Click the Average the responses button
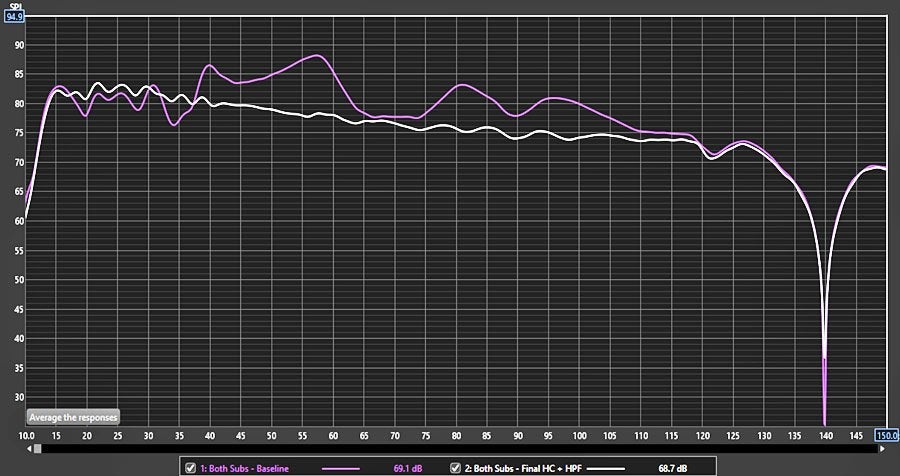Image resolution: width=900 pixels, height=476 pixels. pyautogui.click(x=73, y=417)
